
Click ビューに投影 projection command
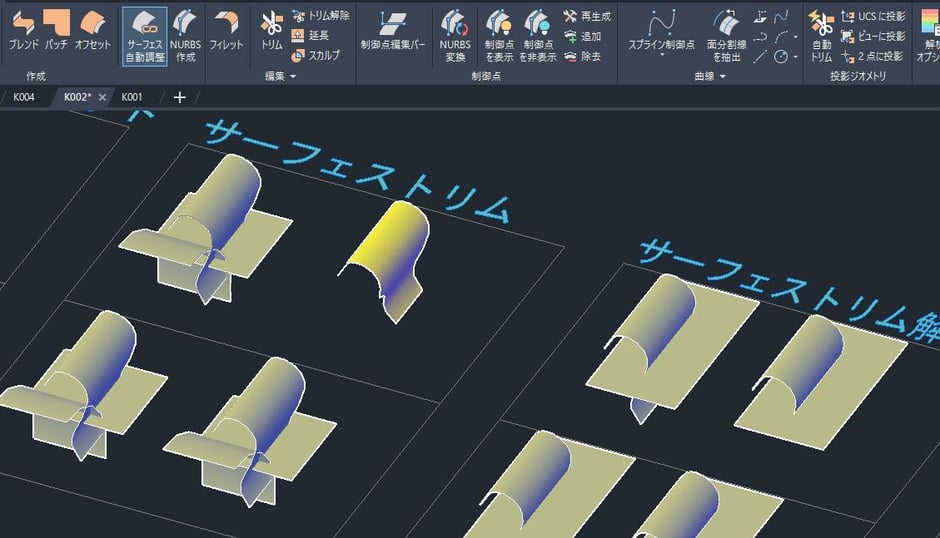(x=873, y=36)
